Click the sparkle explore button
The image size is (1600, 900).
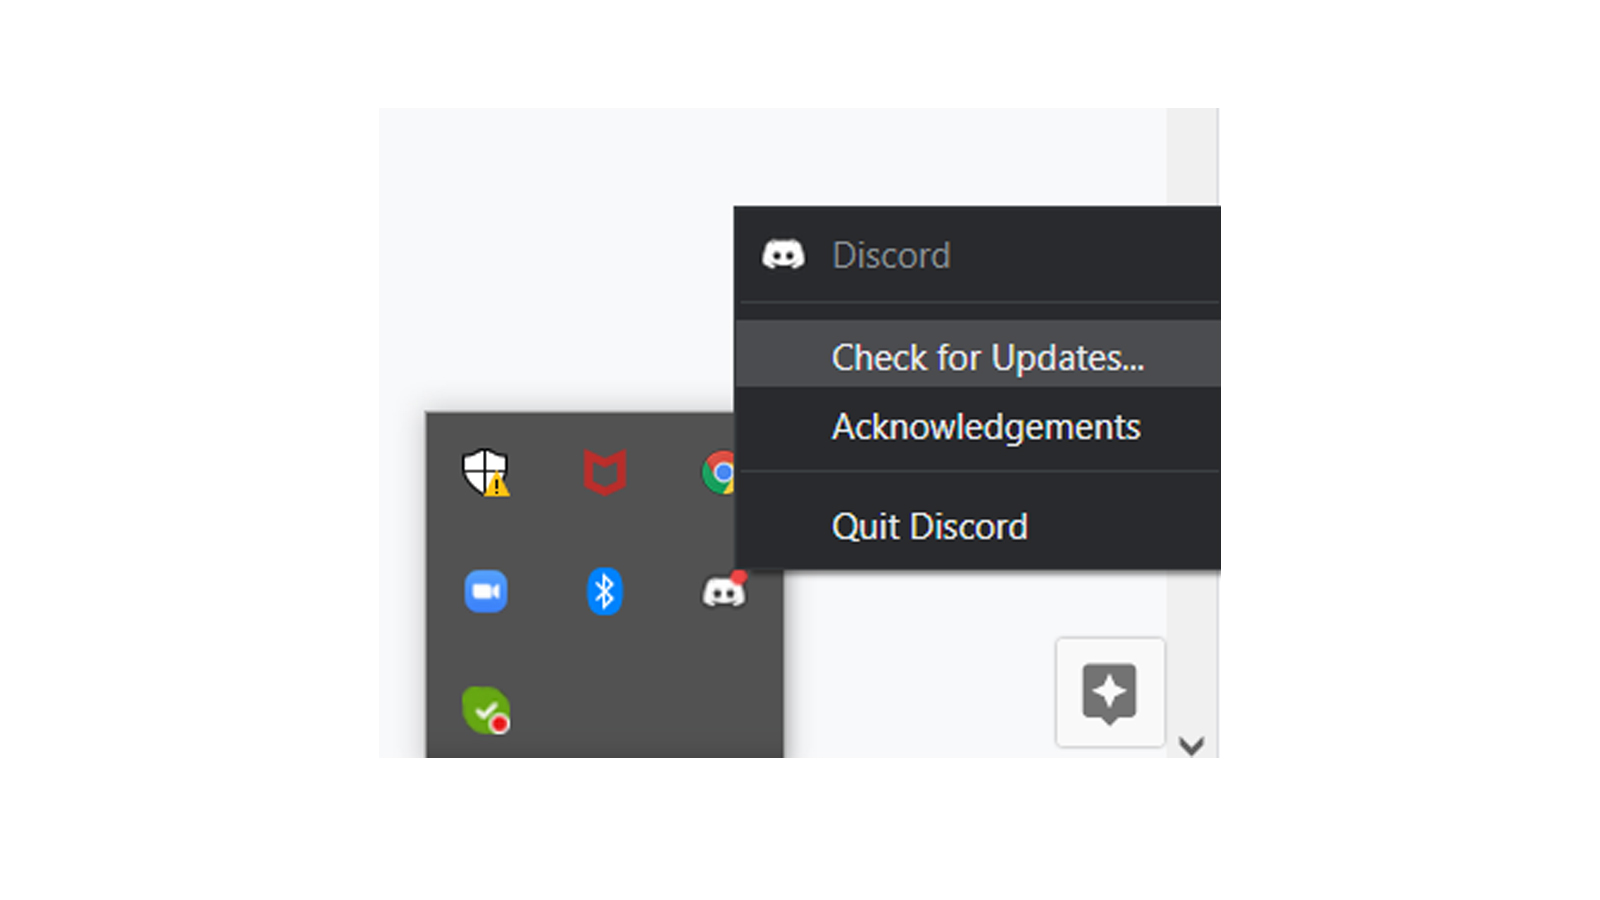(1110, 692)
